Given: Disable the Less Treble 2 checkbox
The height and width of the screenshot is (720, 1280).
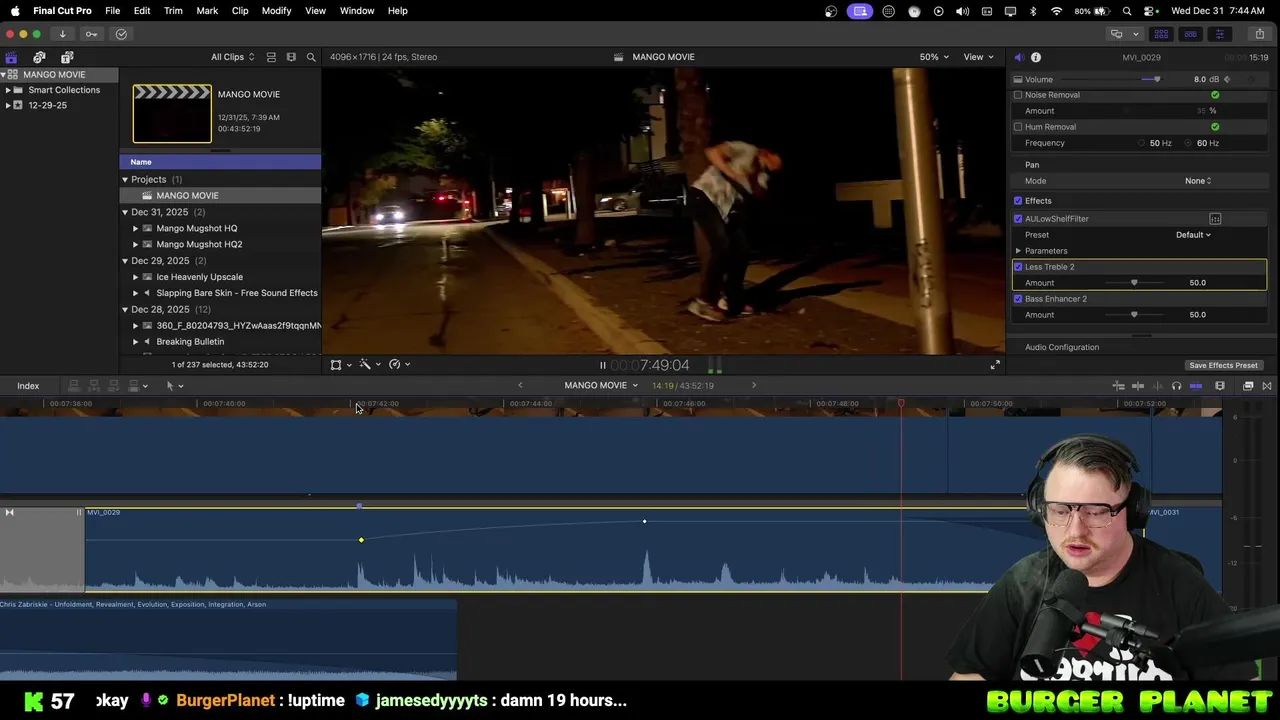Looking at the screenshot, I should 1018,267.
